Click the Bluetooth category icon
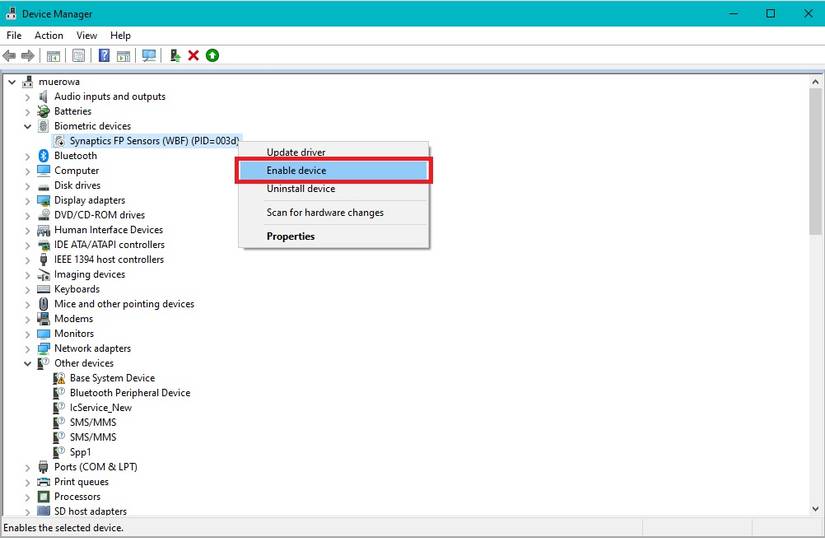825x538 pixels. [x=44, y=156]
